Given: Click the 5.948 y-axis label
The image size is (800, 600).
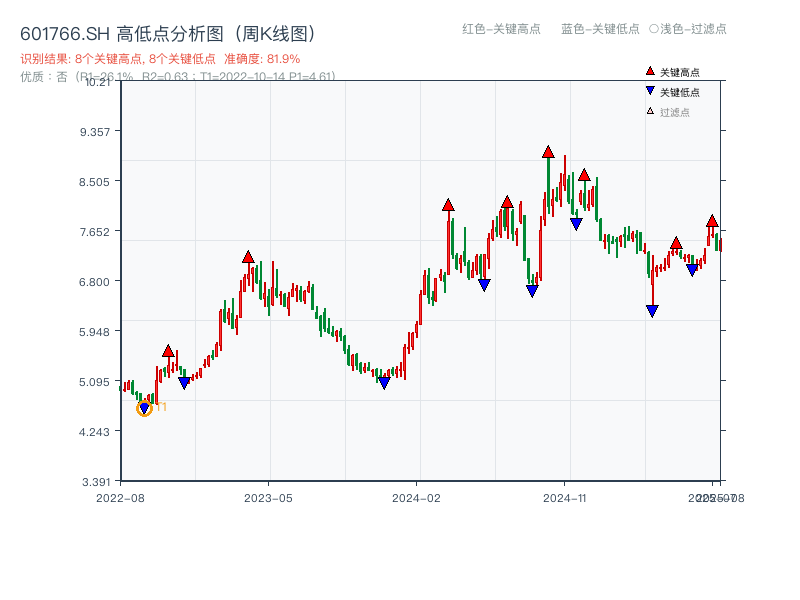Looking at the screenshot, I should (94, 332).
